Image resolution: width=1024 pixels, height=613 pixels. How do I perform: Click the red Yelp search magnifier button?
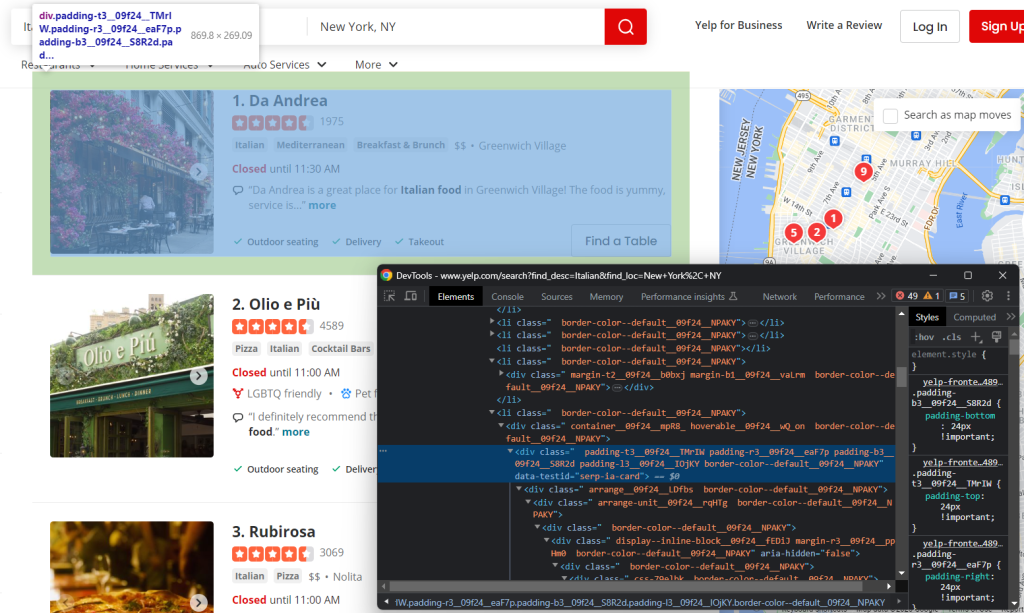625,27
